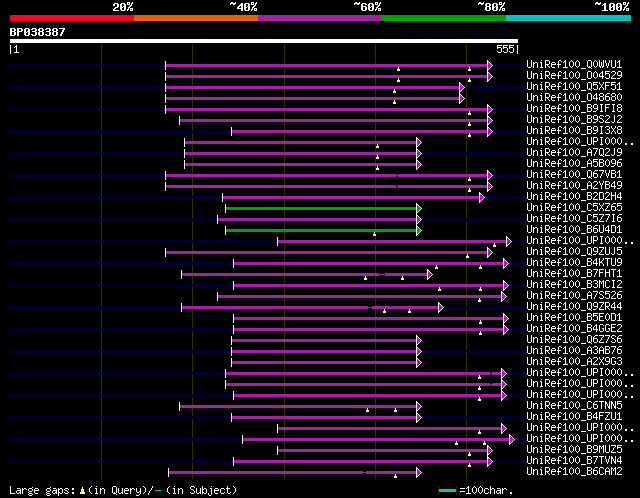Select the UniRef100_A7Q2J9 label
Viewport: 640px width, 498px height.
click(574, 153)
